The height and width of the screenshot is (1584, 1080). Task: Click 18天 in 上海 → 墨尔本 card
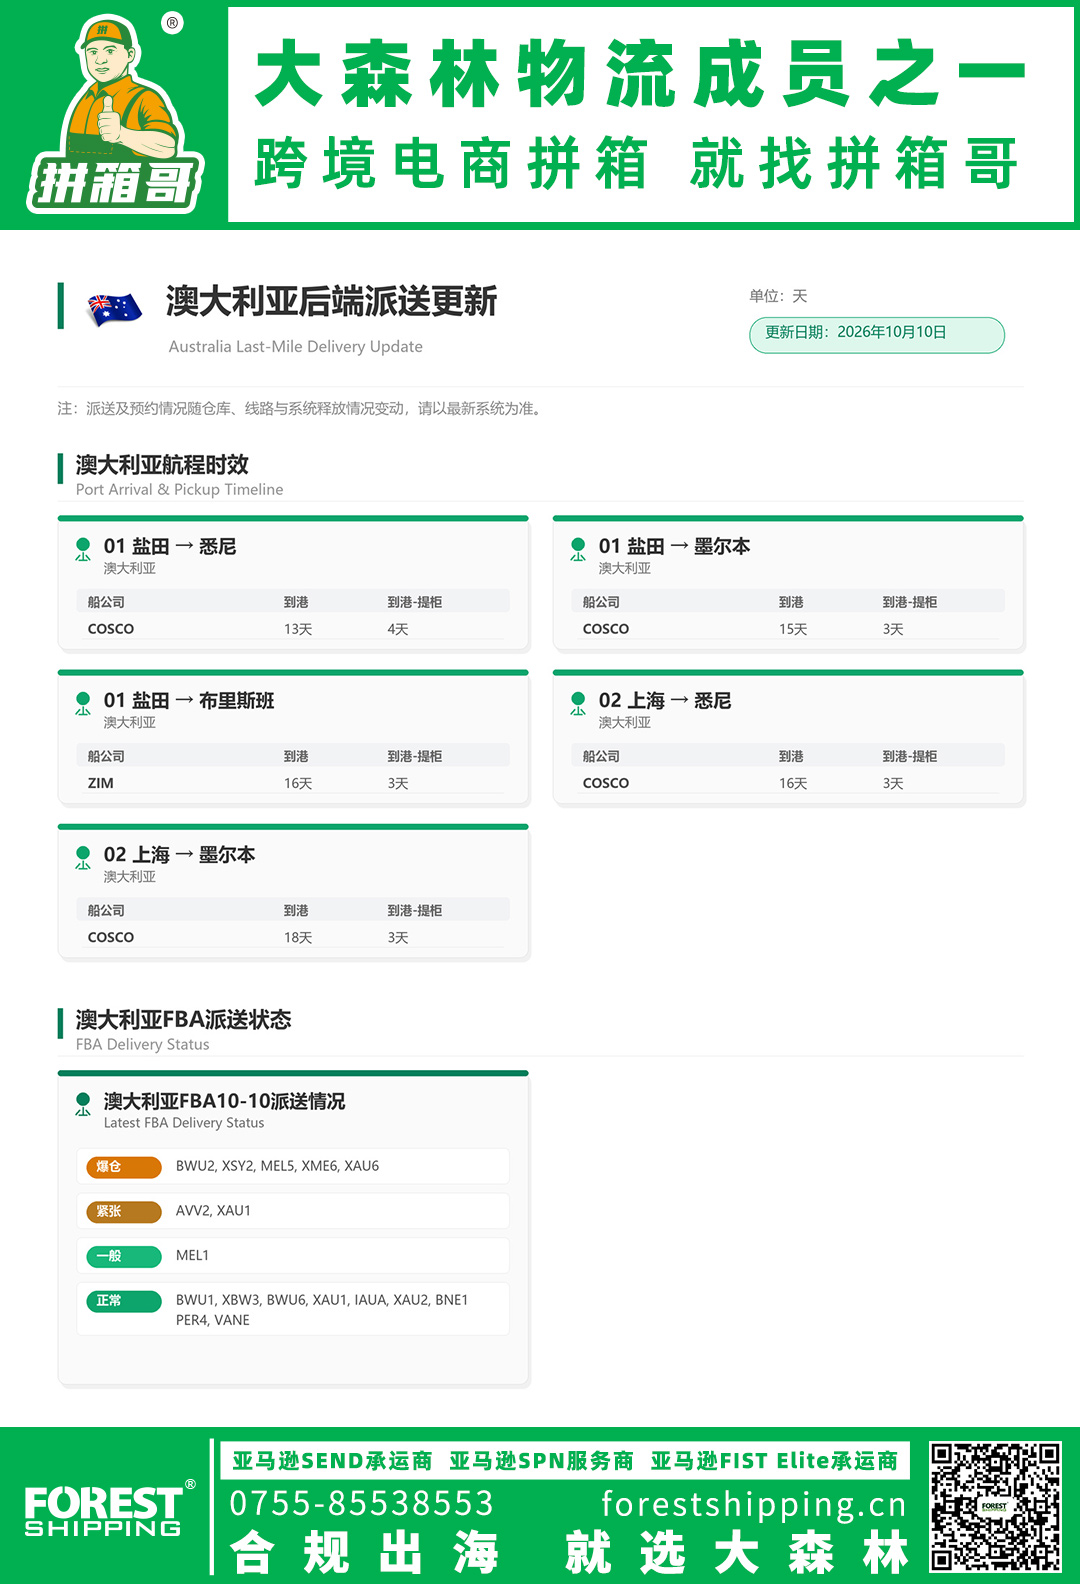(298, 937)
